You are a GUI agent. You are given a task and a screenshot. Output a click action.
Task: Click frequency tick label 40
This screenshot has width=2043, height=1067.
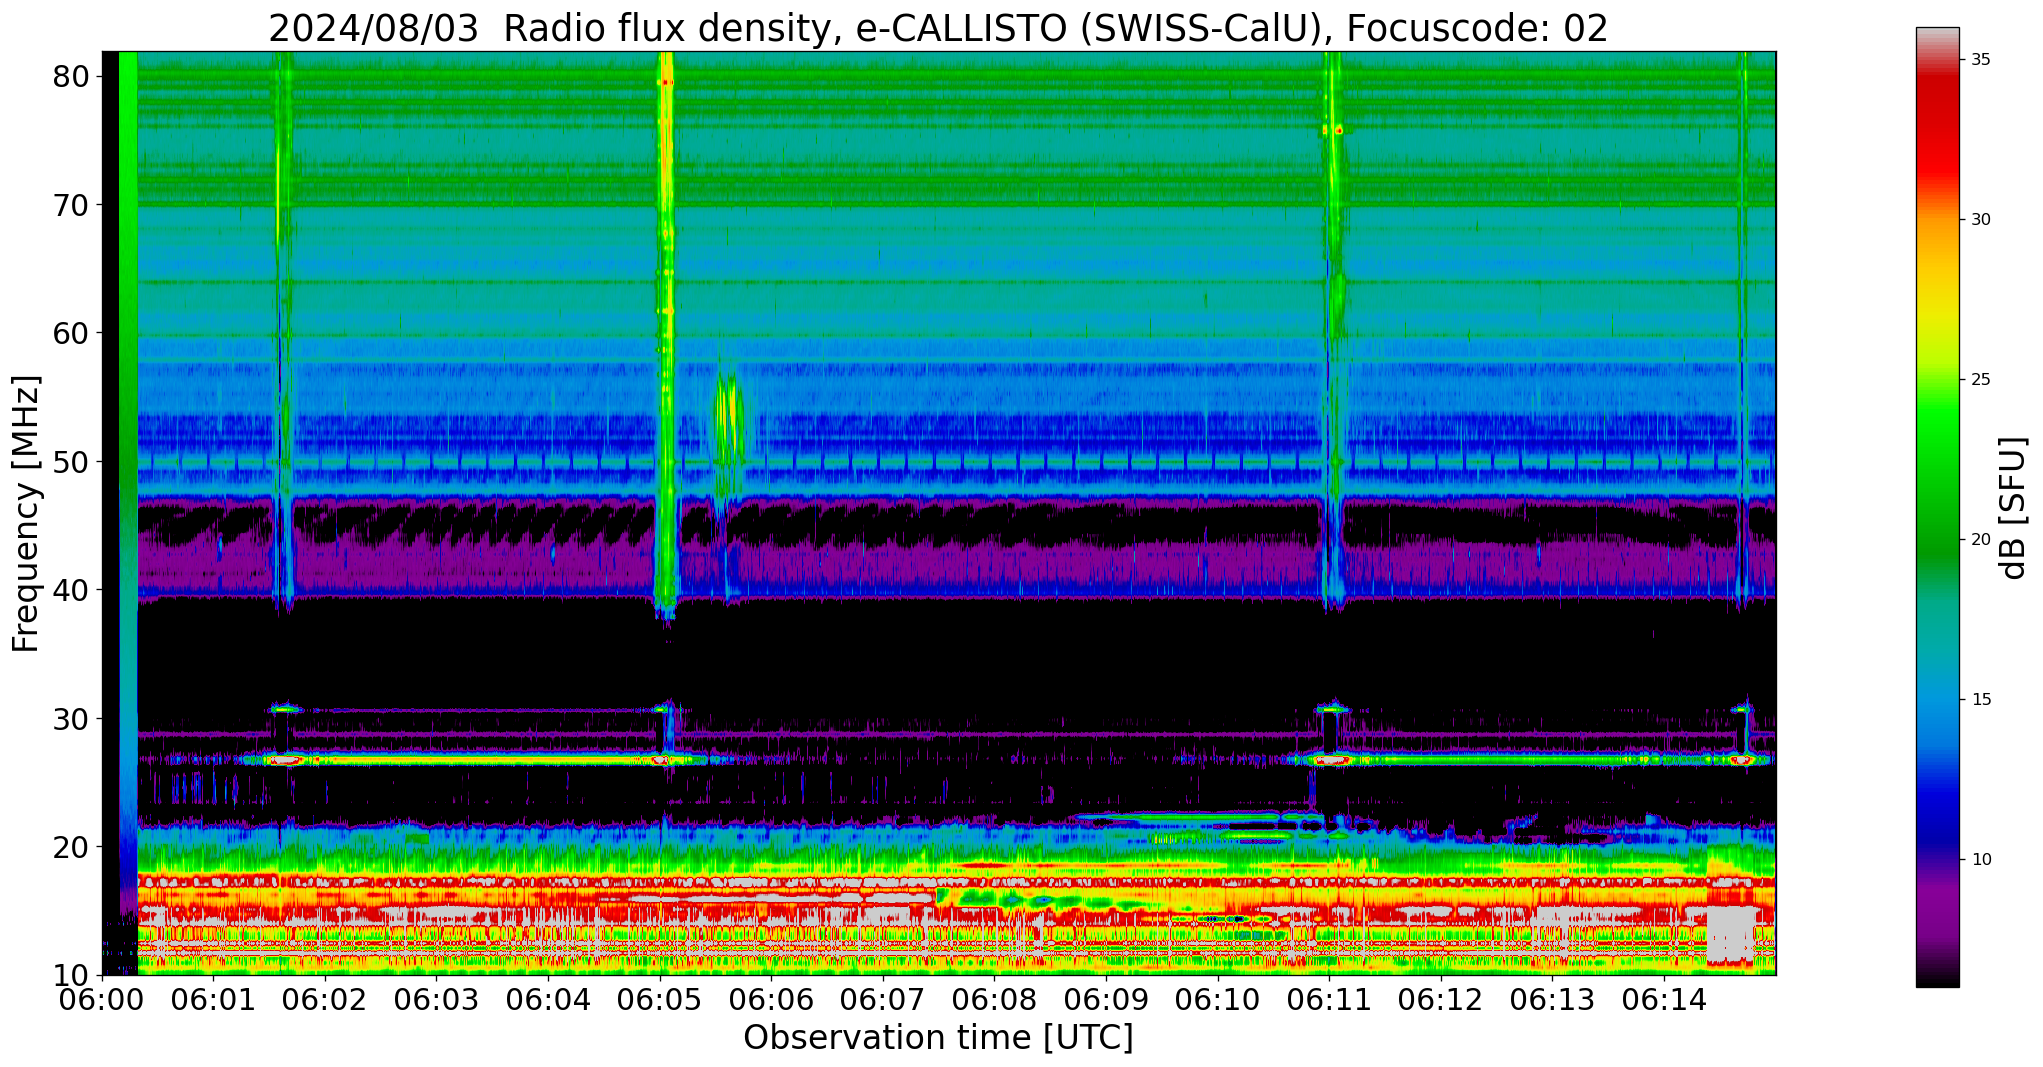click(72, 590)
